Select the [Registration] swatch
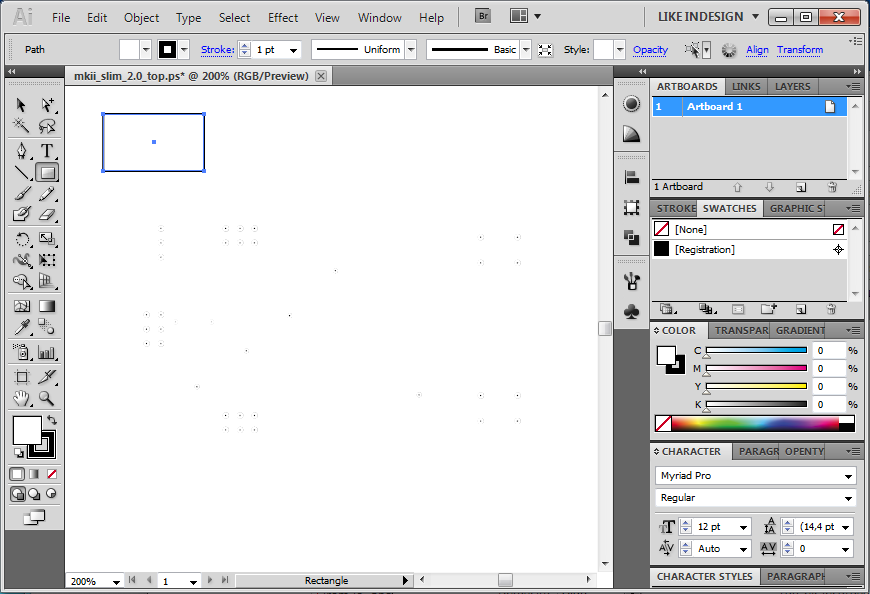870x594 pixels. tap(749, 250)
